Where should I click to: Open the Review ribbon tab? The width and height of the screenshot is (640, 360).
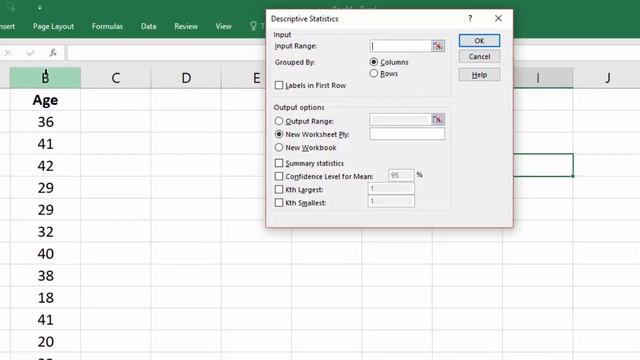click(186, 26)
